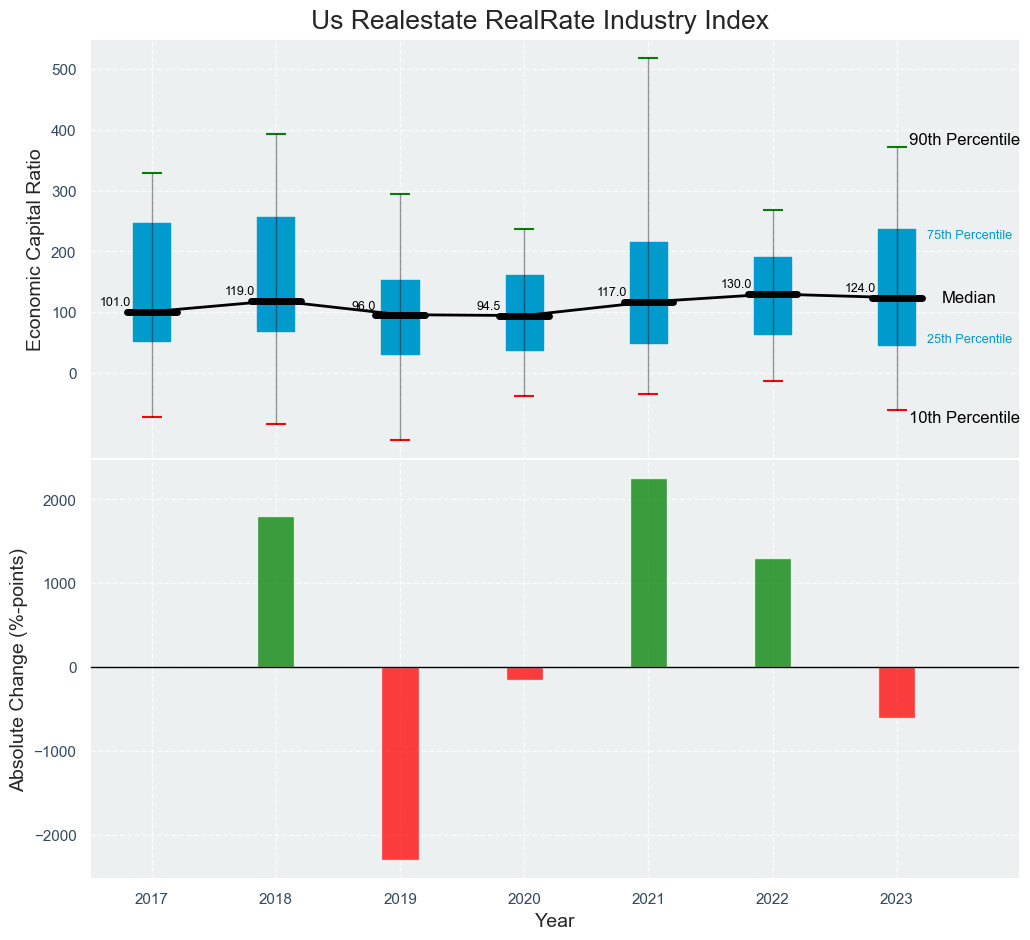Screen dimensions: 1030x940
Task: Click the blue 2020 interquartile box
Action: tap(524, 313)
